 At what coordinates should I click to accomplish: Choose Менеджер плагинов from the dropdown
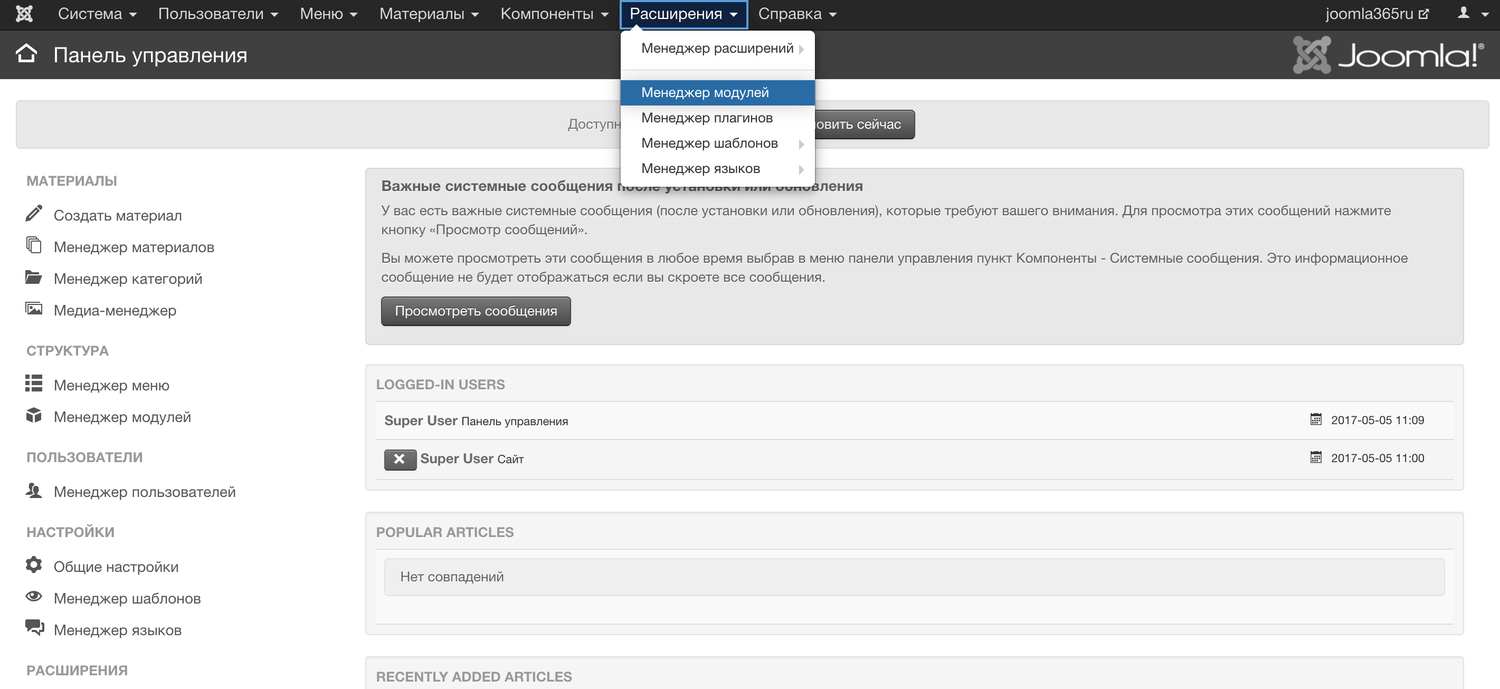pos(707,118)
